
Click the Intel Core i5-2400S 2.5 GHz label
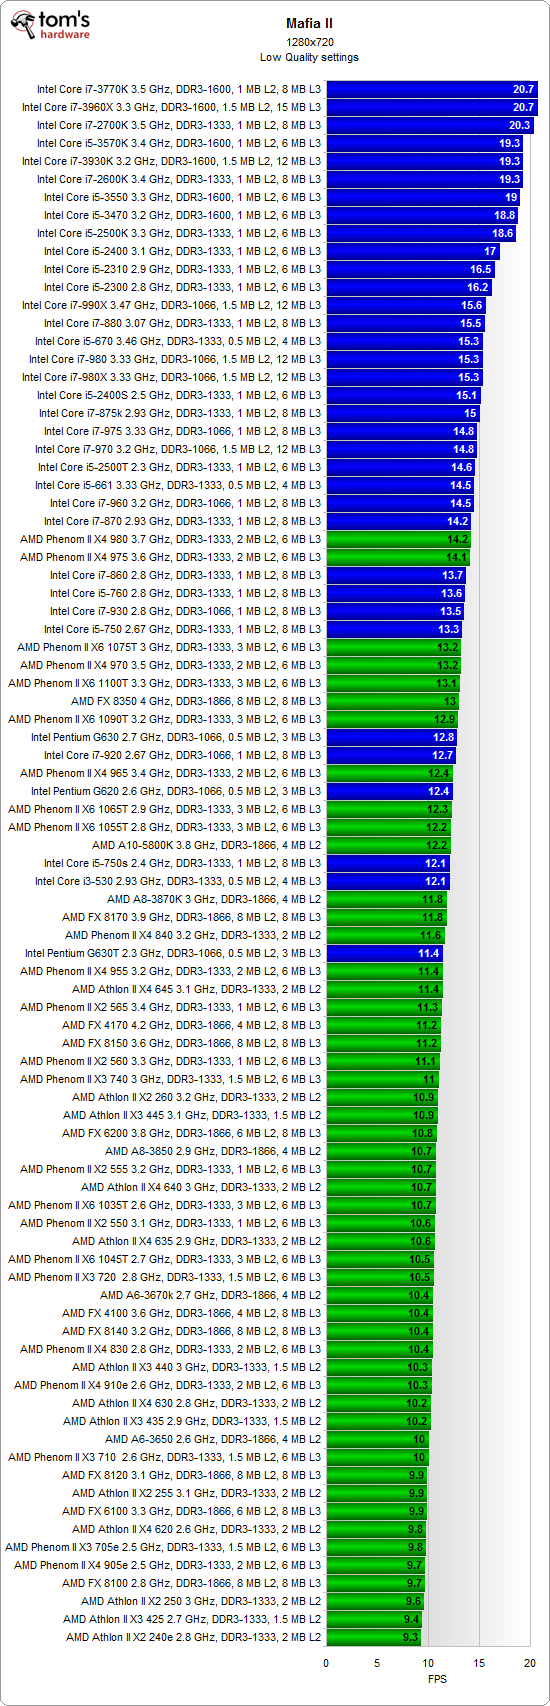tap(179, 395)
